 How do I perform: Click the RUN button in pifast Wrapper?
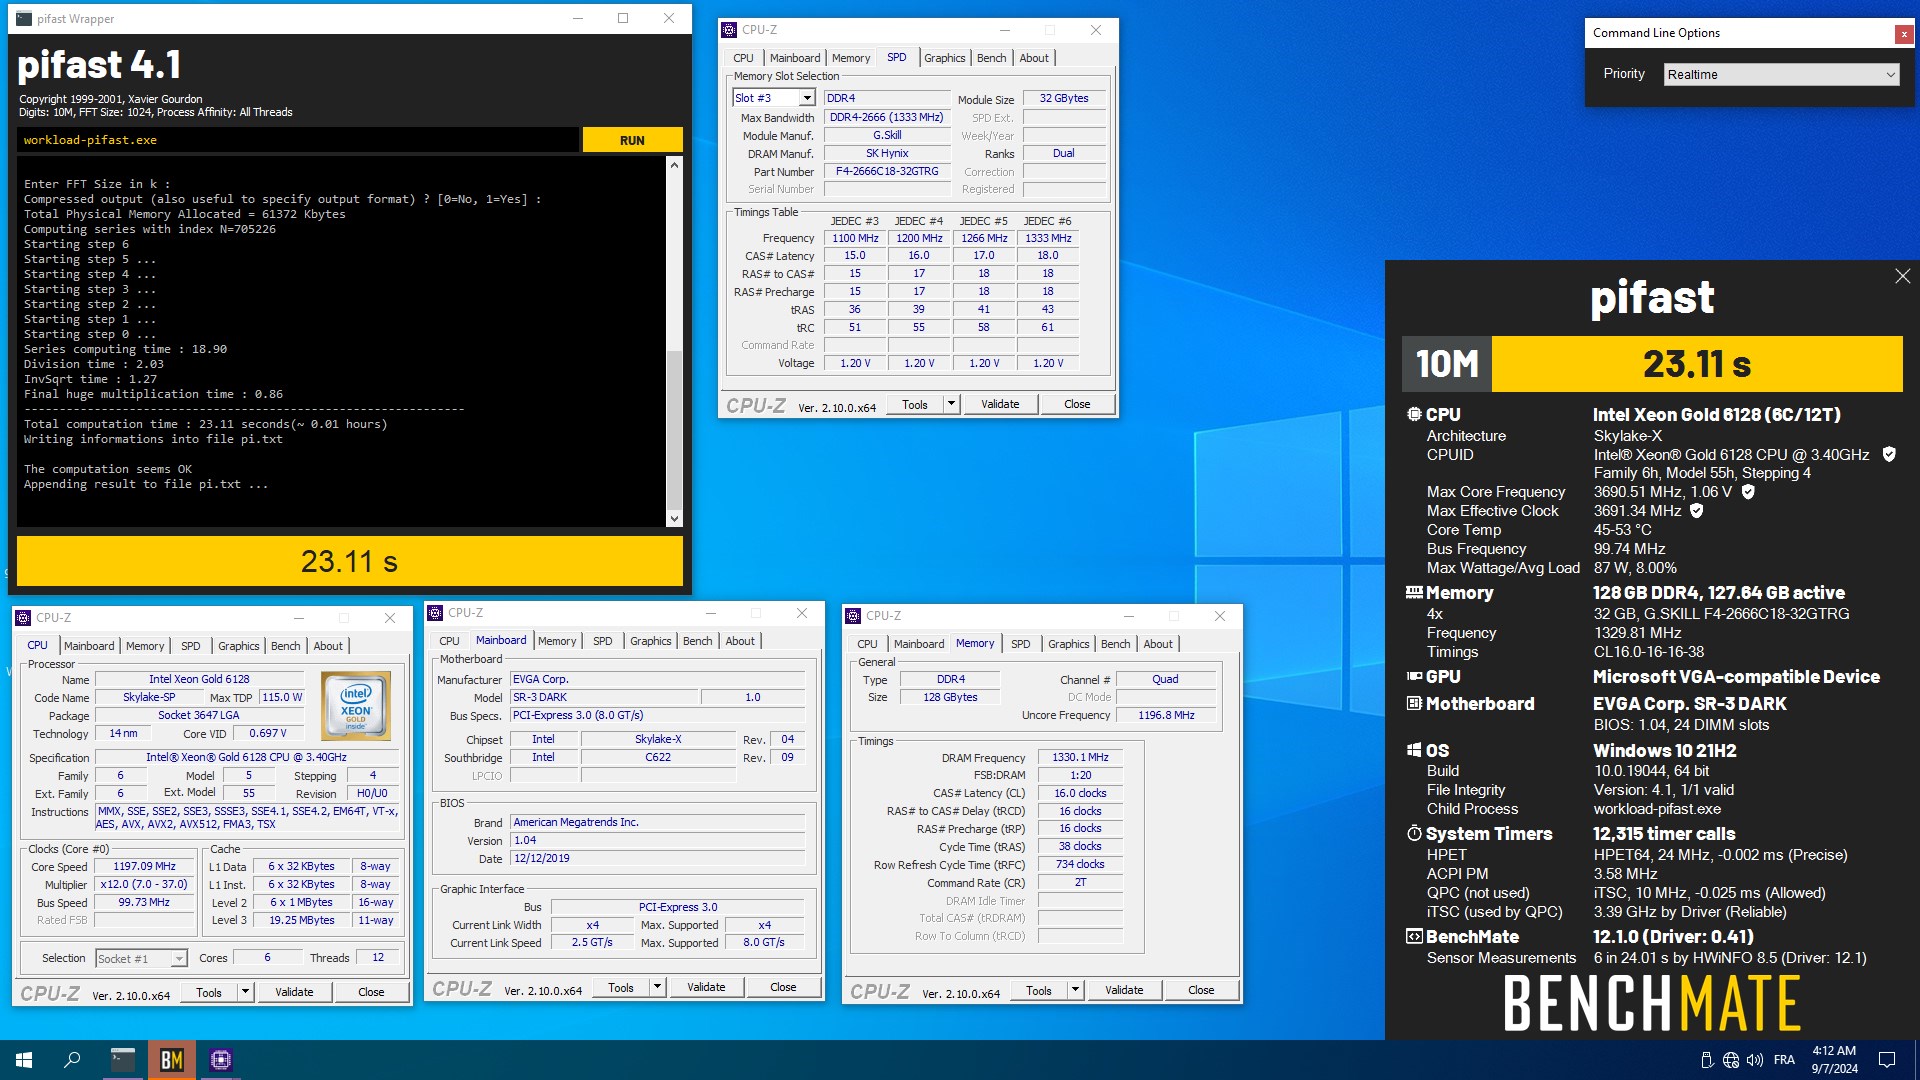(632, 140)
